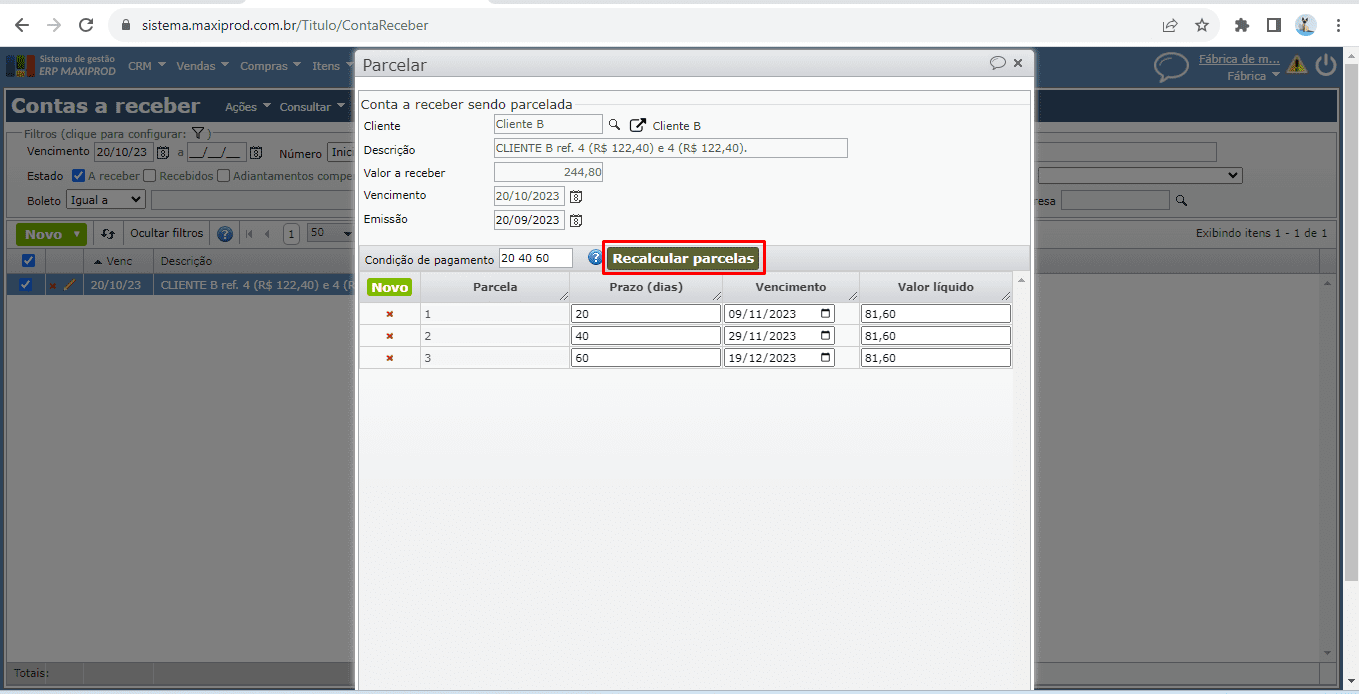Open calendar for Vencimento in Parcelar dialog
The height and width of the screenshot is (694, 1359).
point(576,196)
